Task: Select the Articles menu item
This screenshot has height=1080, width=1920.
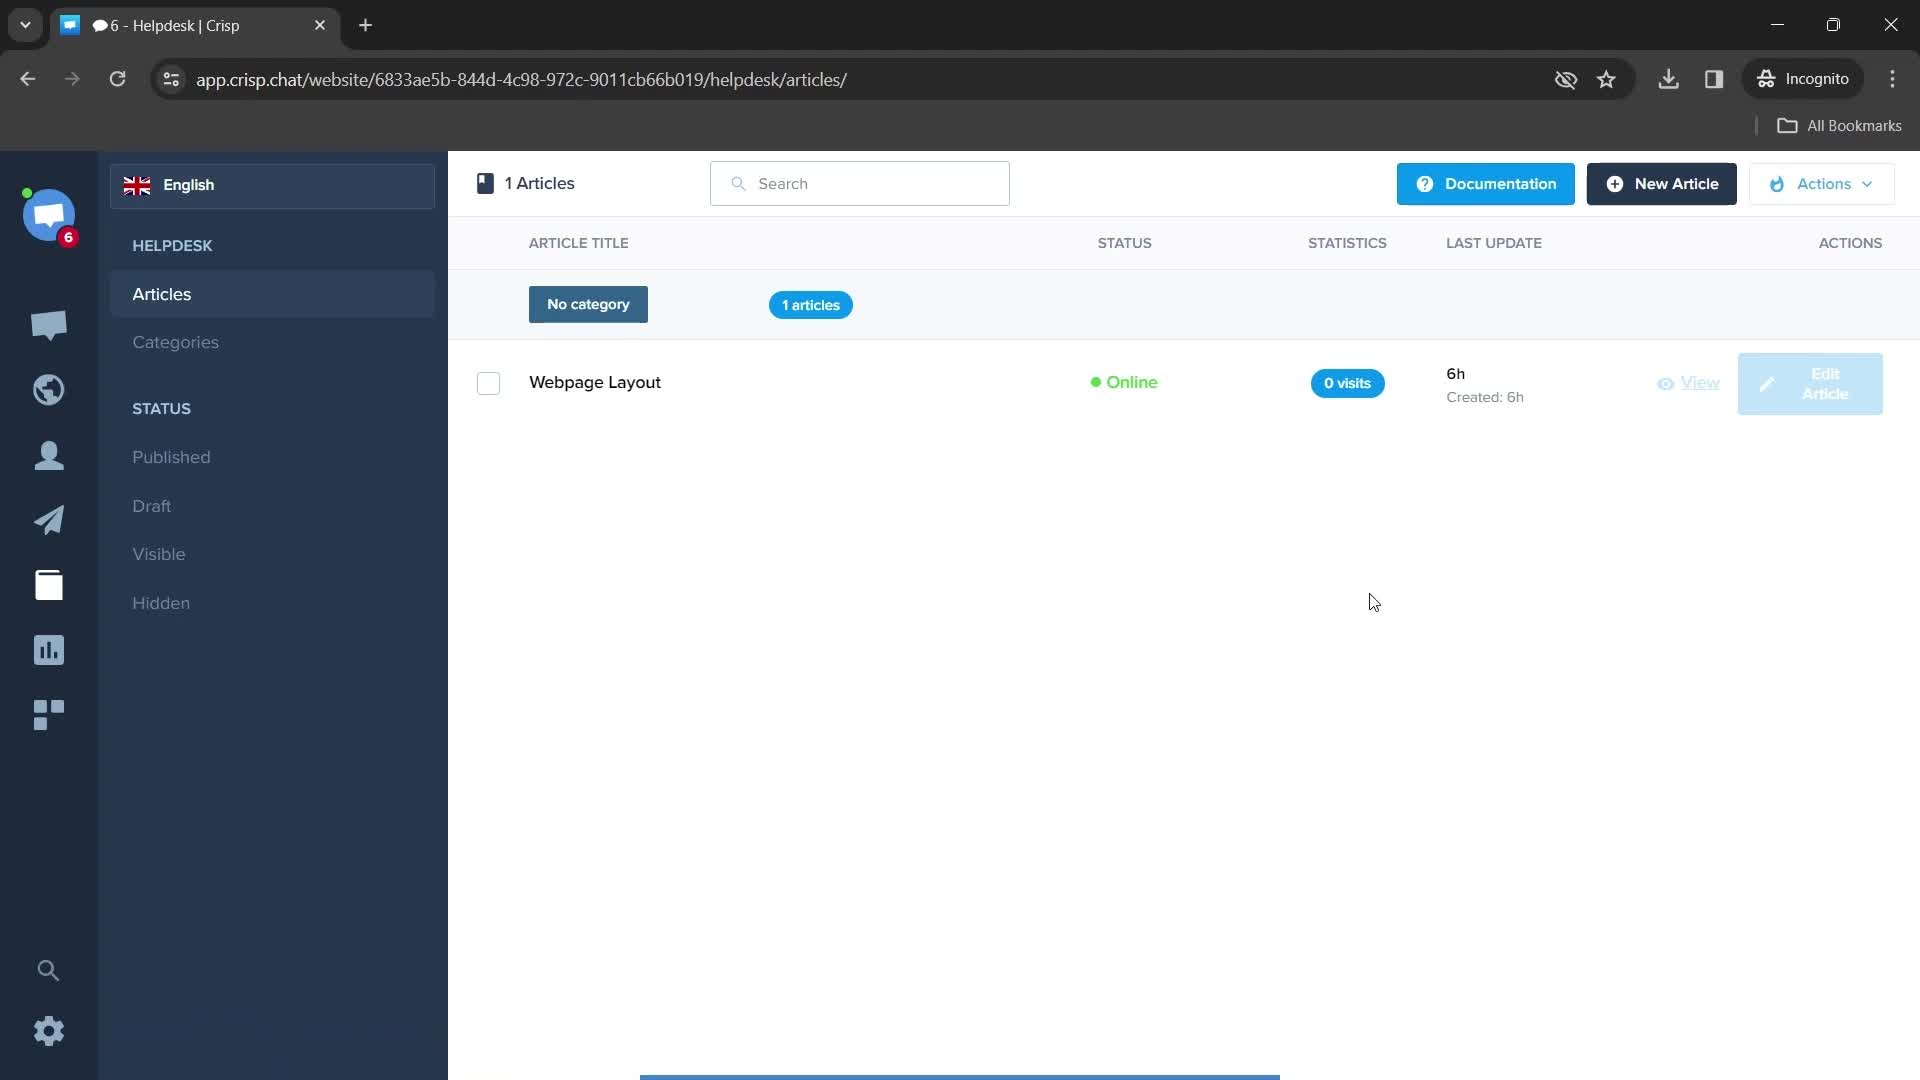Action: (x=161, y=293)
